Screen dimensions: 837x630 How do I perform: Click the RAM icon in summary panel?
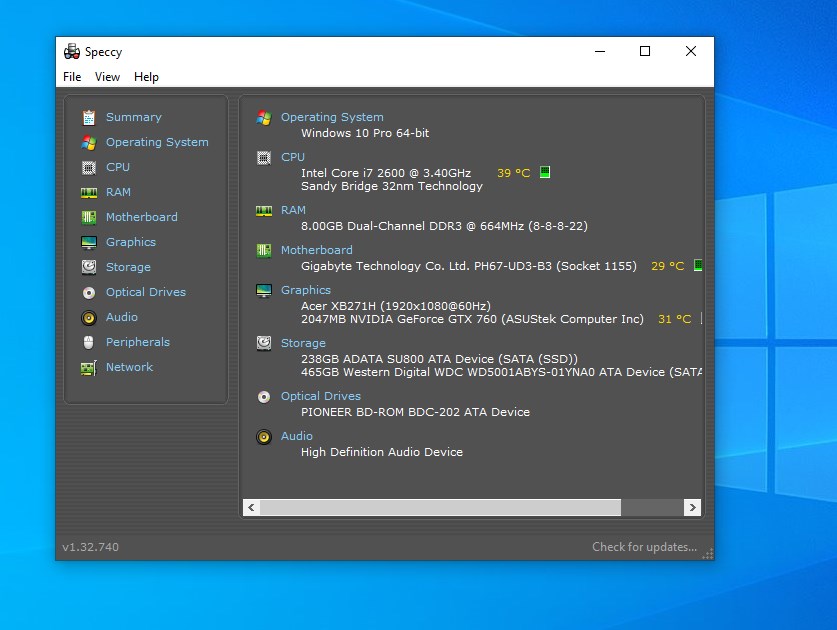264,210
